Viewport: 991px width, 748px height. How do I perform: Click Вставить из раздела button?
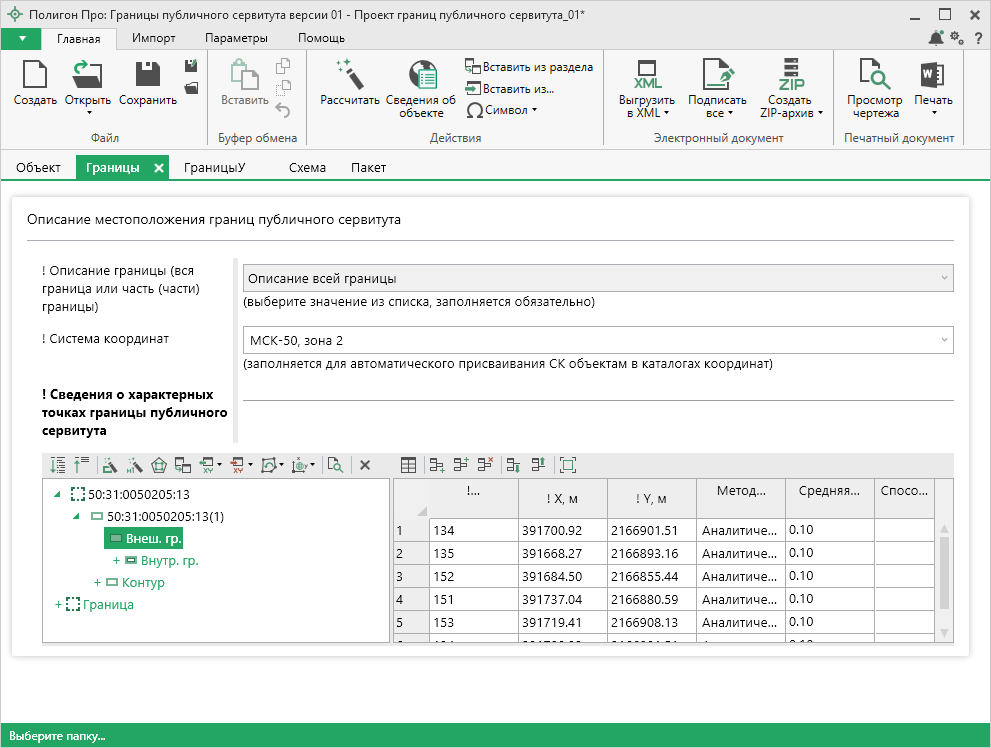[529, 67]
